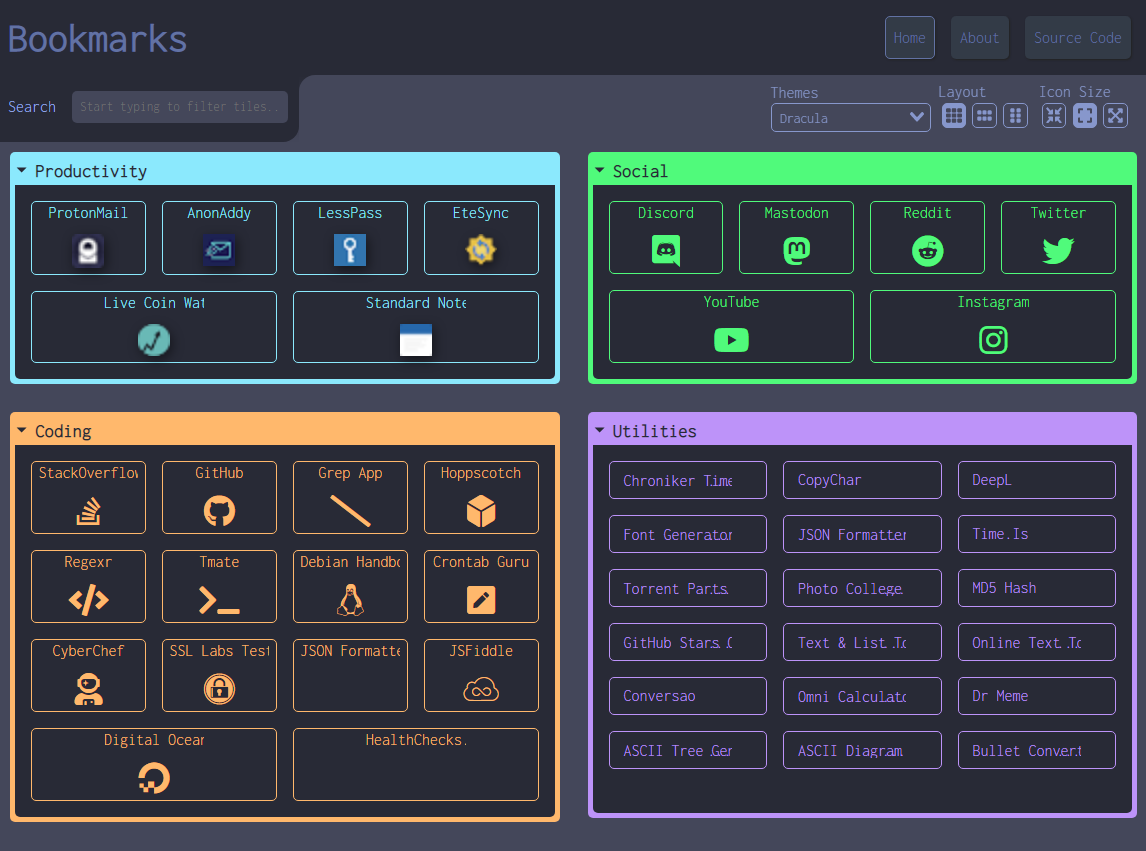Click the Discord logo icon
This screenshot has height=851, width=1146.
click(665, 250)
